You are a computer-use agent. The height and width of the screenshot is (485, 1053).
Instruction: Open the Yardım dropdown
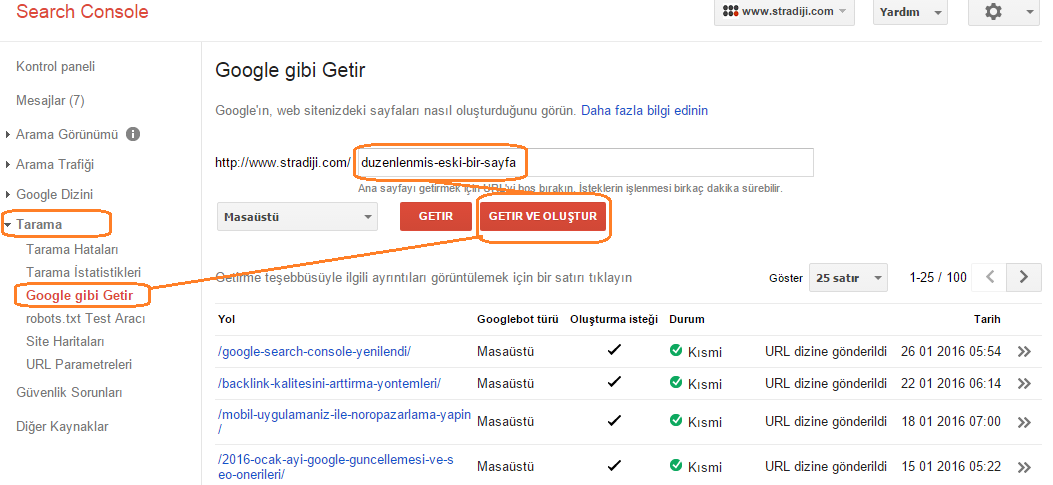[x=910, y=13]
